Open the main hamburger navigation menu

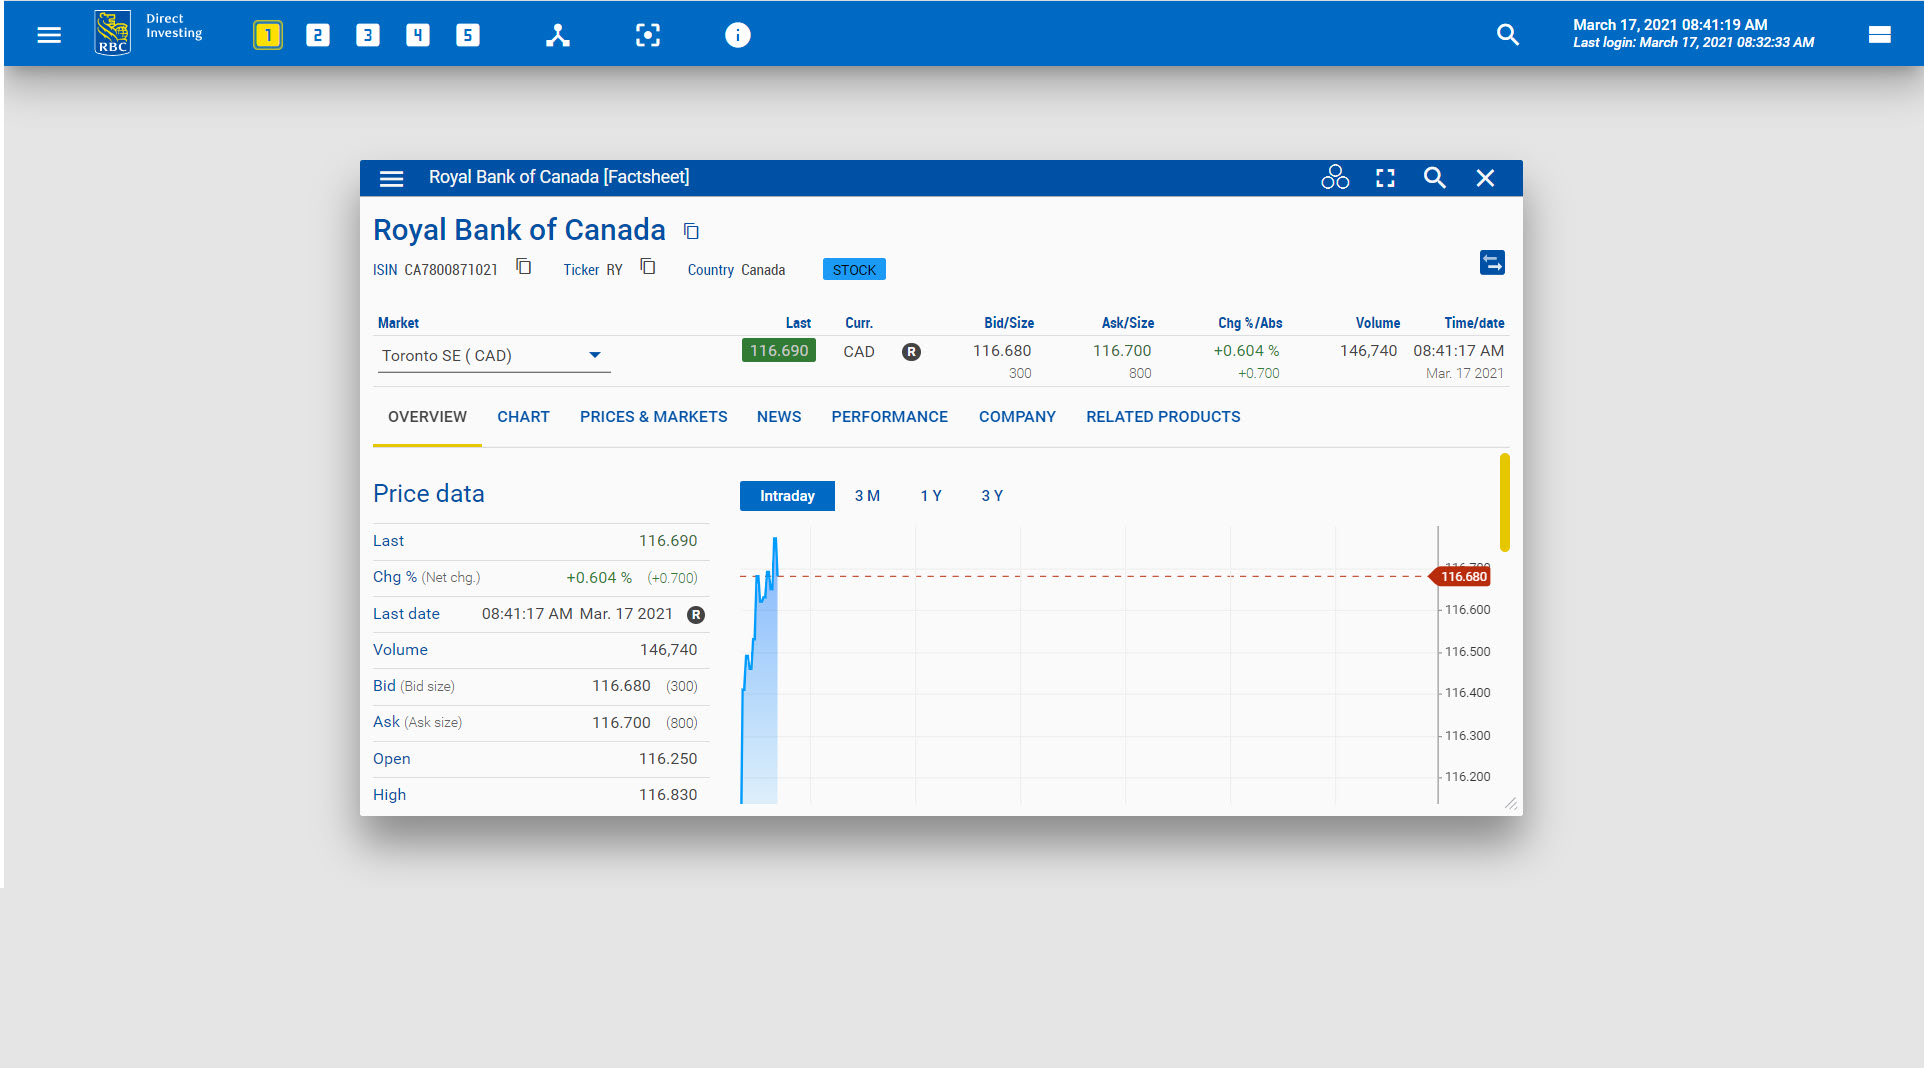pyautogui.click(x=48, y=34)
